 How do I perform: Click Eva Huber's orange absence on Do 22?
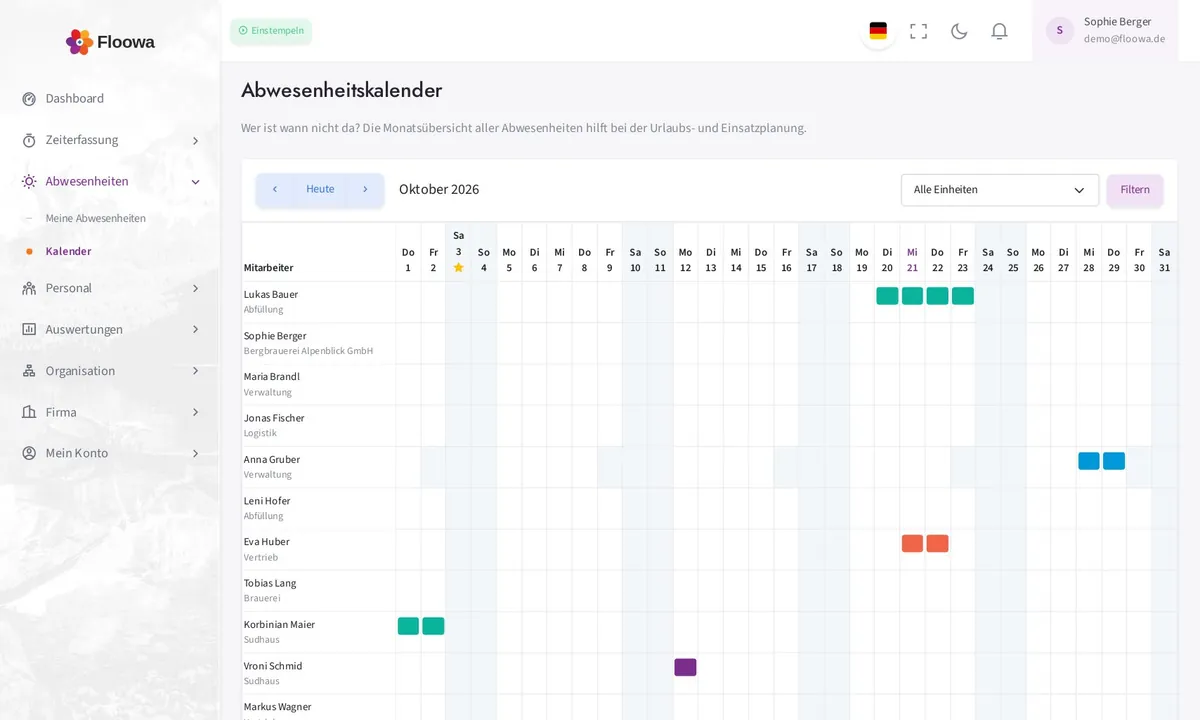[937, 544]
